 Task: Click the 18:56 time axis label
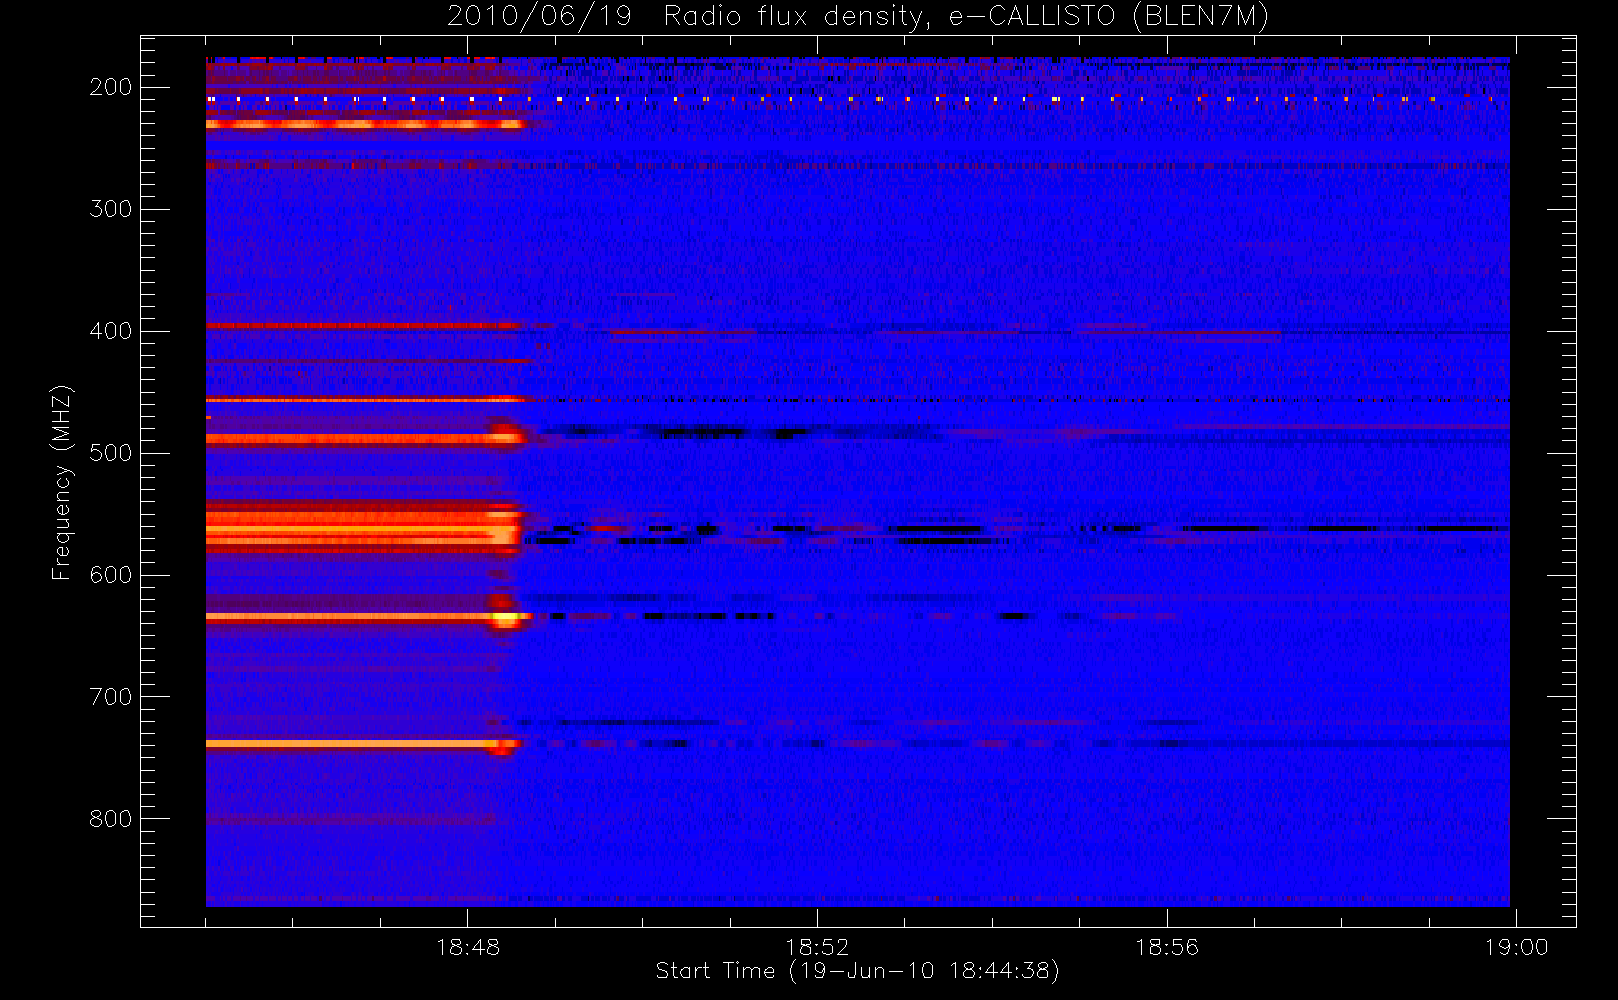pos(1167,947)
